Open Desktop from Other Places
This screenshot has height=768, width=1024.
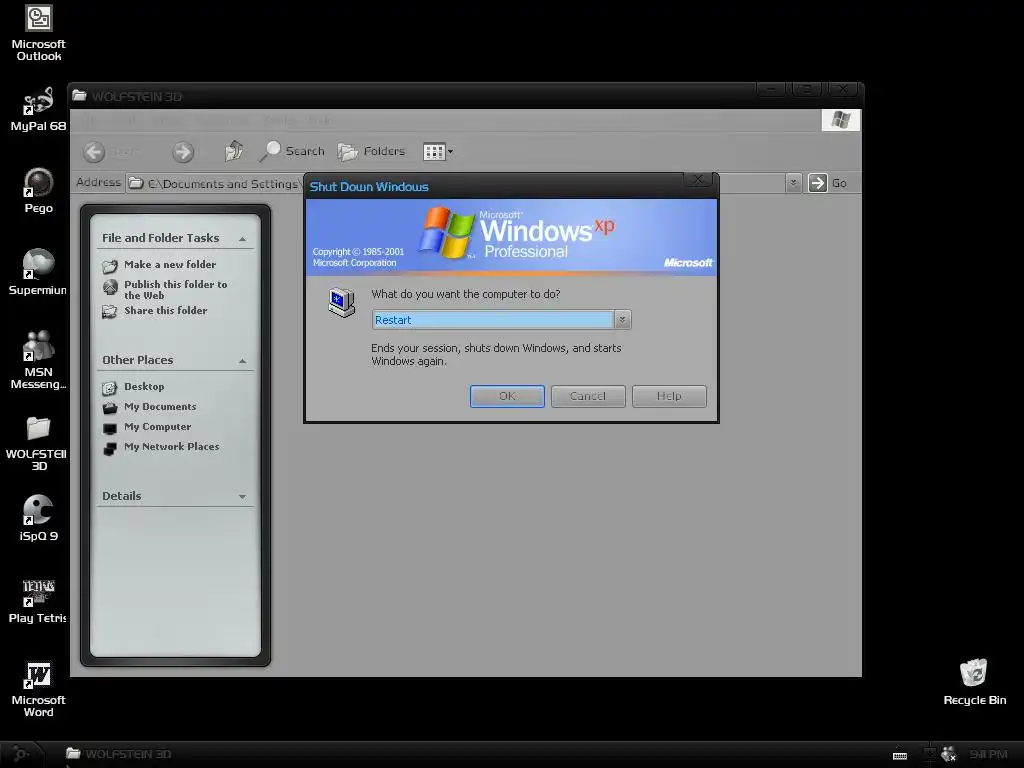pos(144,387)
